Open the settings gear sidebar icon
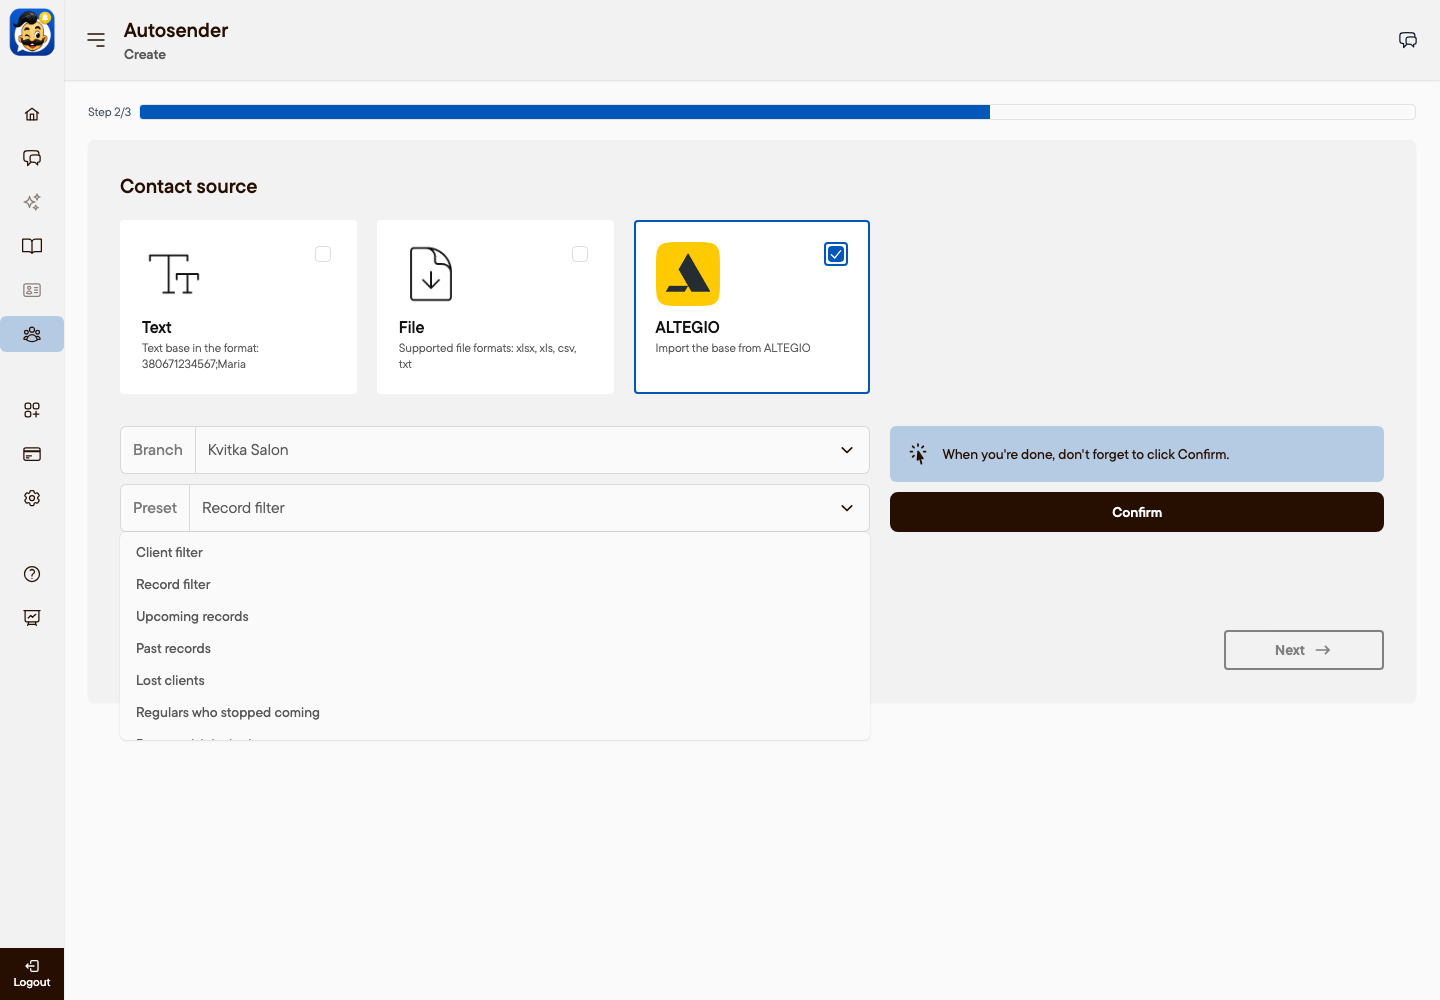The image size is (1440, 1000). pos(32,498)
